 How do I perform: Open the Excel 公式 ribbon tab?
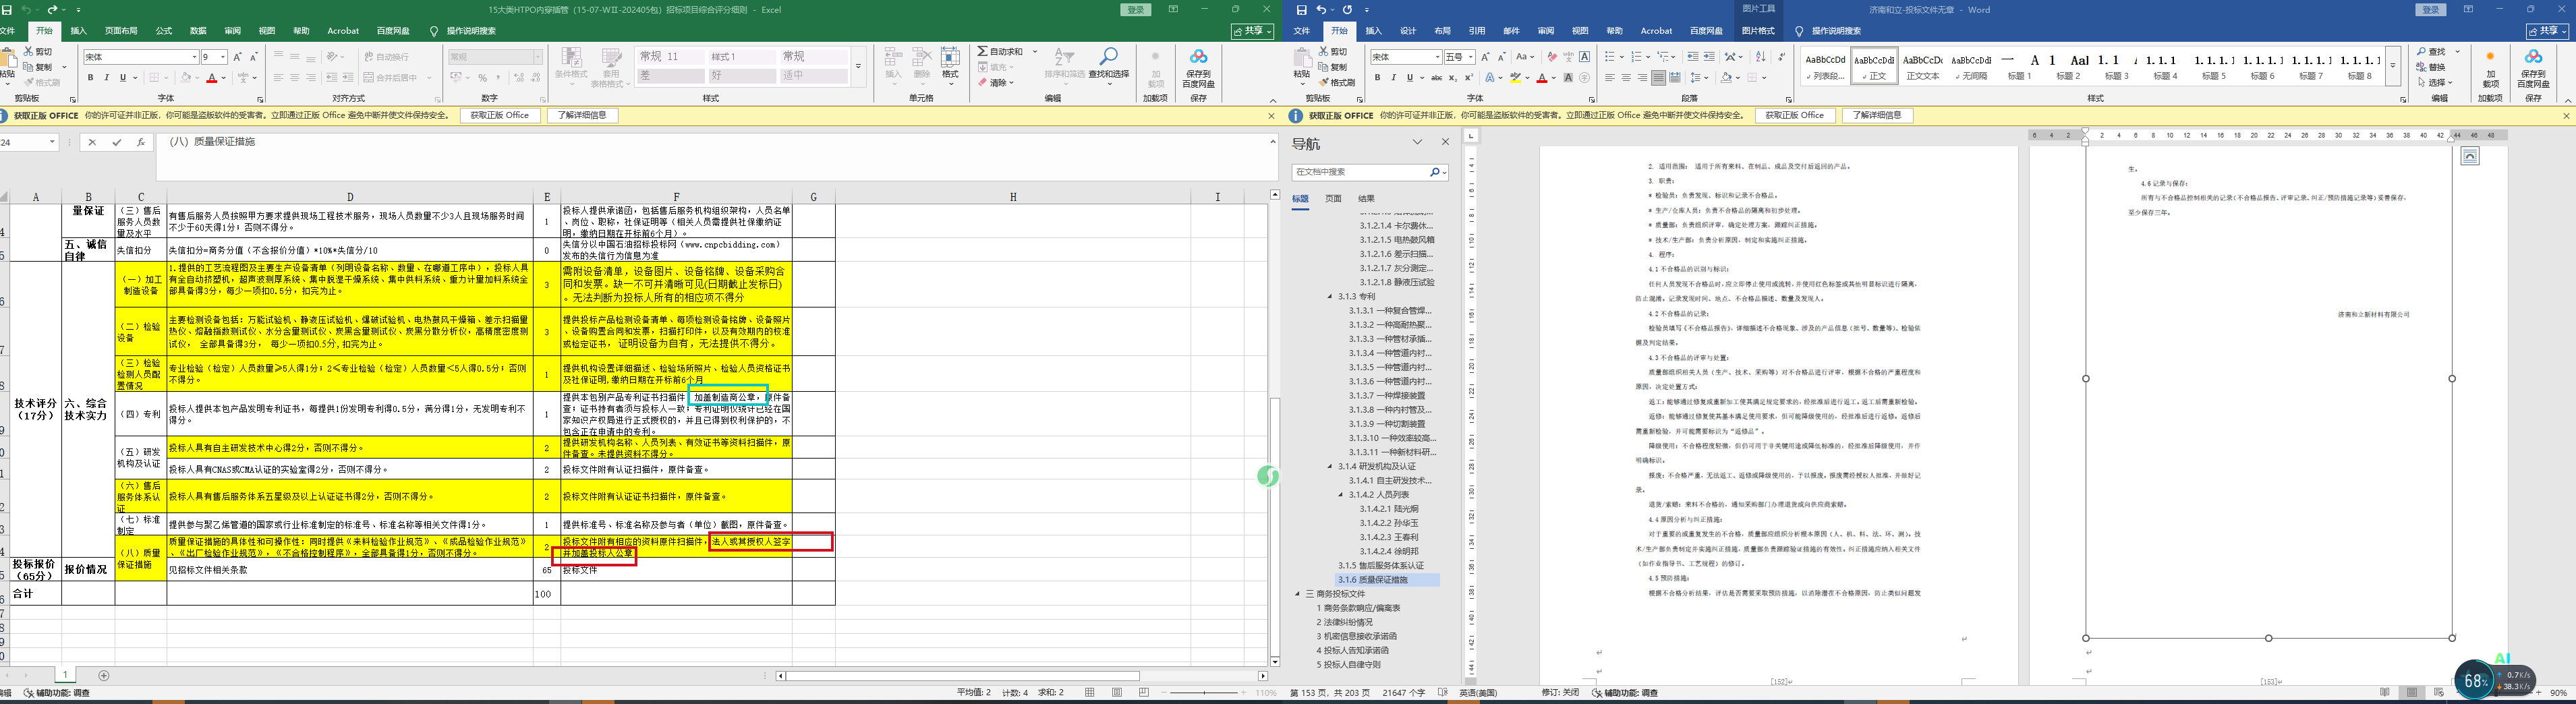coord(164,31)
